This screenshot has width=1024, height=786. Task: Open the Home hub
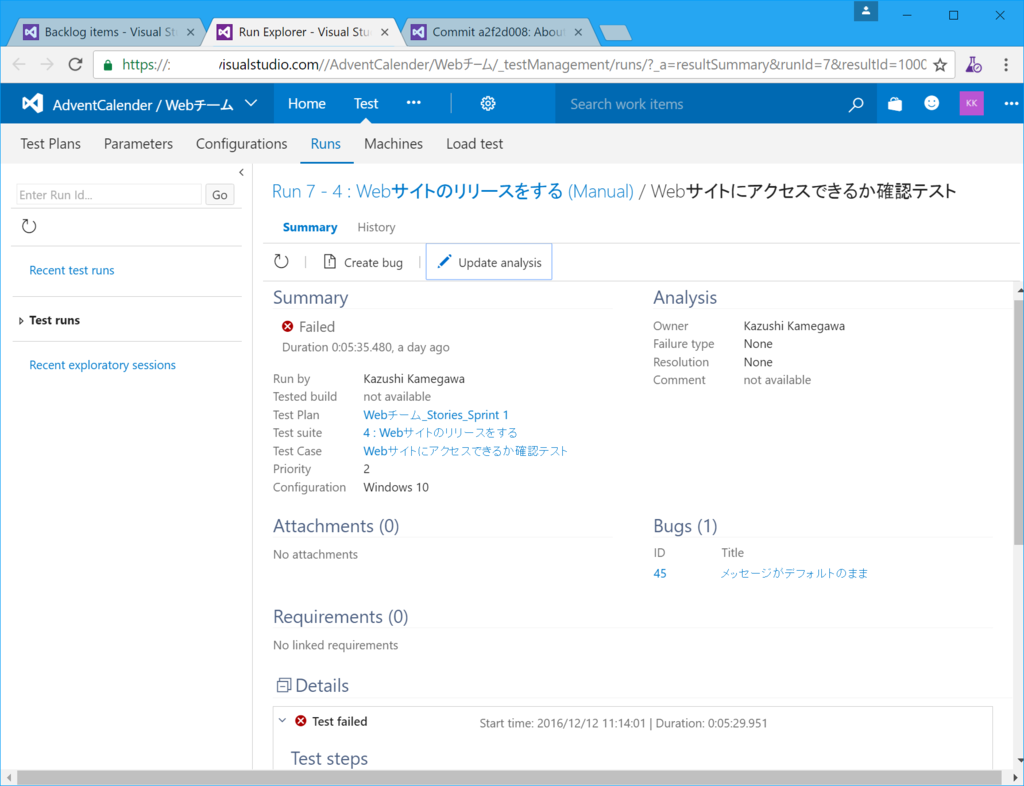(307, 103)
